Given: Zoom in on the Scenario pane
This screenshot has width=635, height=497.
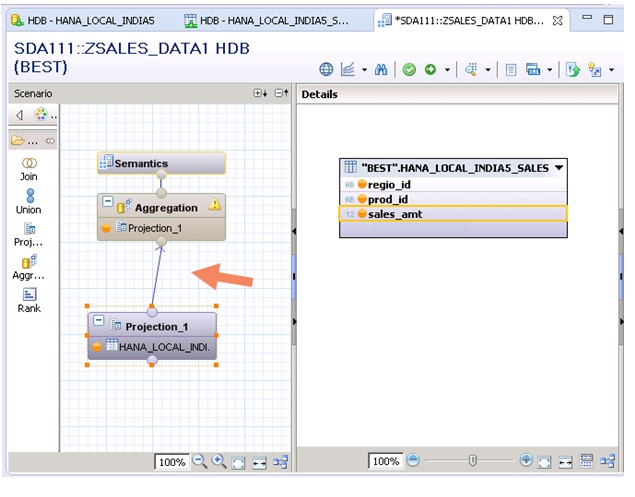Looking at the screenshot, I should [219, 461].
